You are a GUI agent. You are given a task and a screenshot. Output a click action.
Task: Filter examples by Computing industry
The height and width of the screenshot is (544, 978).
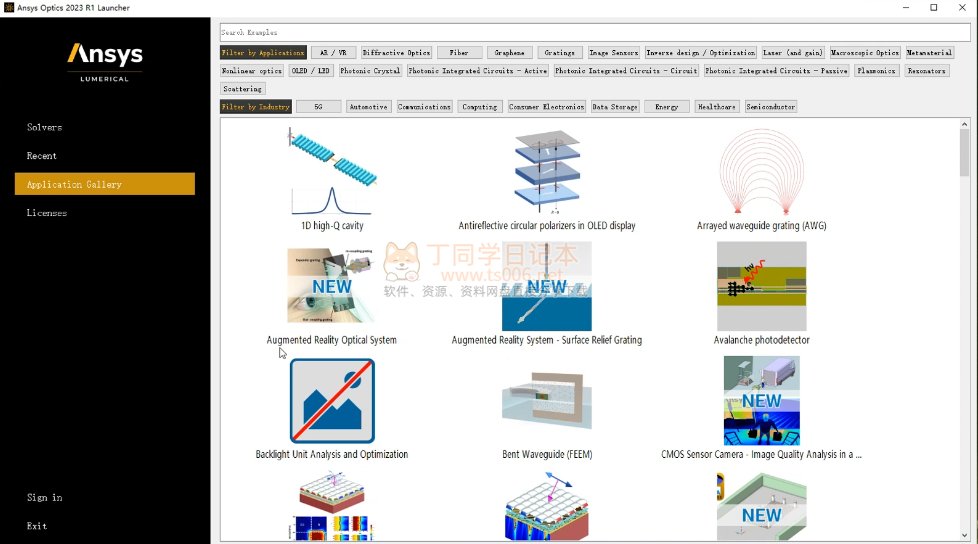pyautogui.click(x=480, y=107)
